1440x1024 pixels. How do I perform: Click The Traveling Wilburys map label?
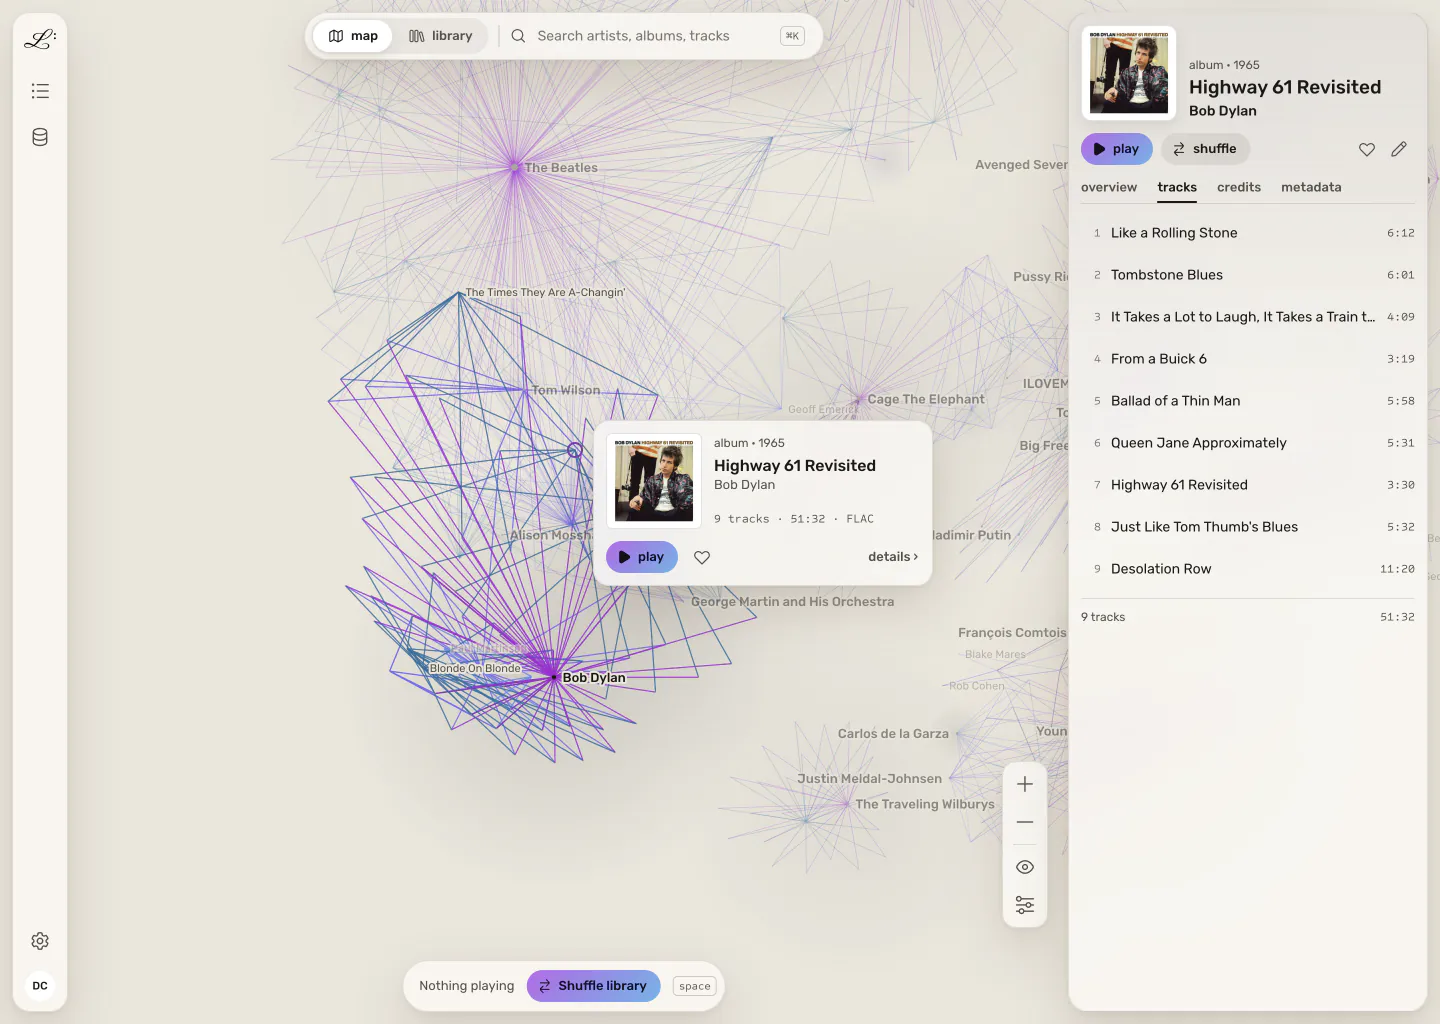(925, 804)
